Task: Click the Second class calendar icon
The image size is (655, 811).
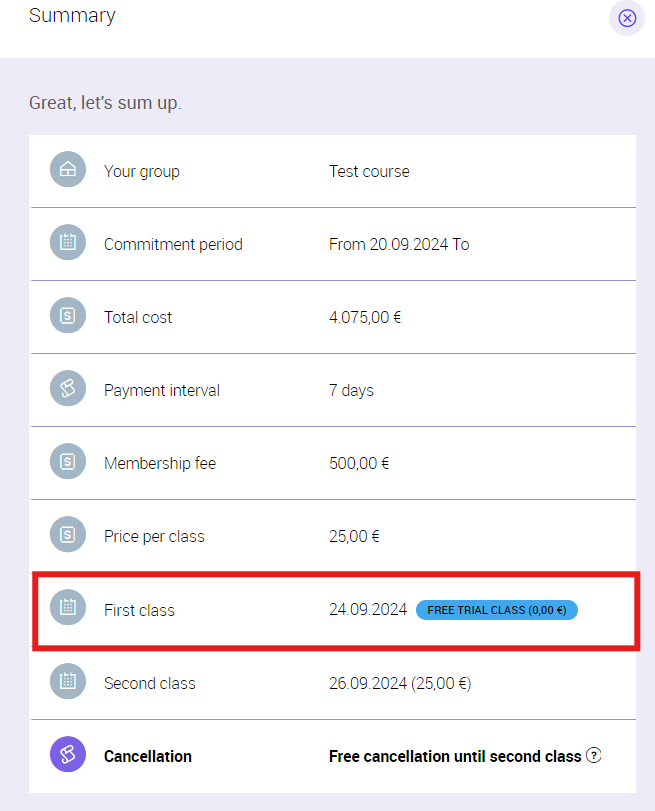Action: coord(68,682)
